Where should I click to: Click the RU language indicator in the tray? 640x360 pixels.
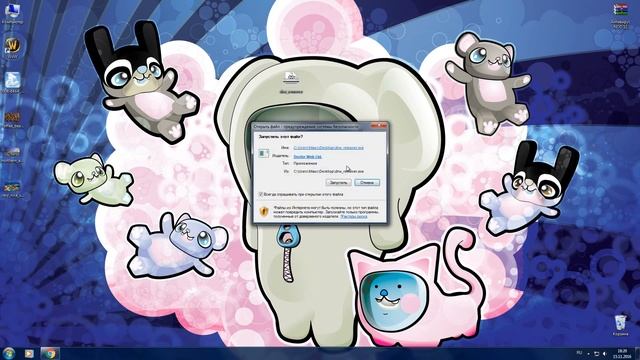579,353
